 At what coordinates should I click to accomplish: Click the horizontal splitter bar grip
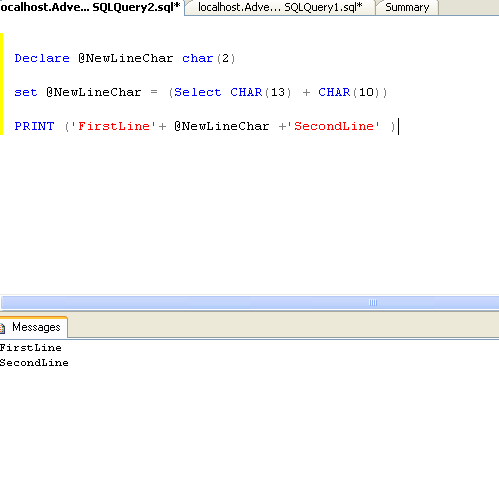point(373,303)
